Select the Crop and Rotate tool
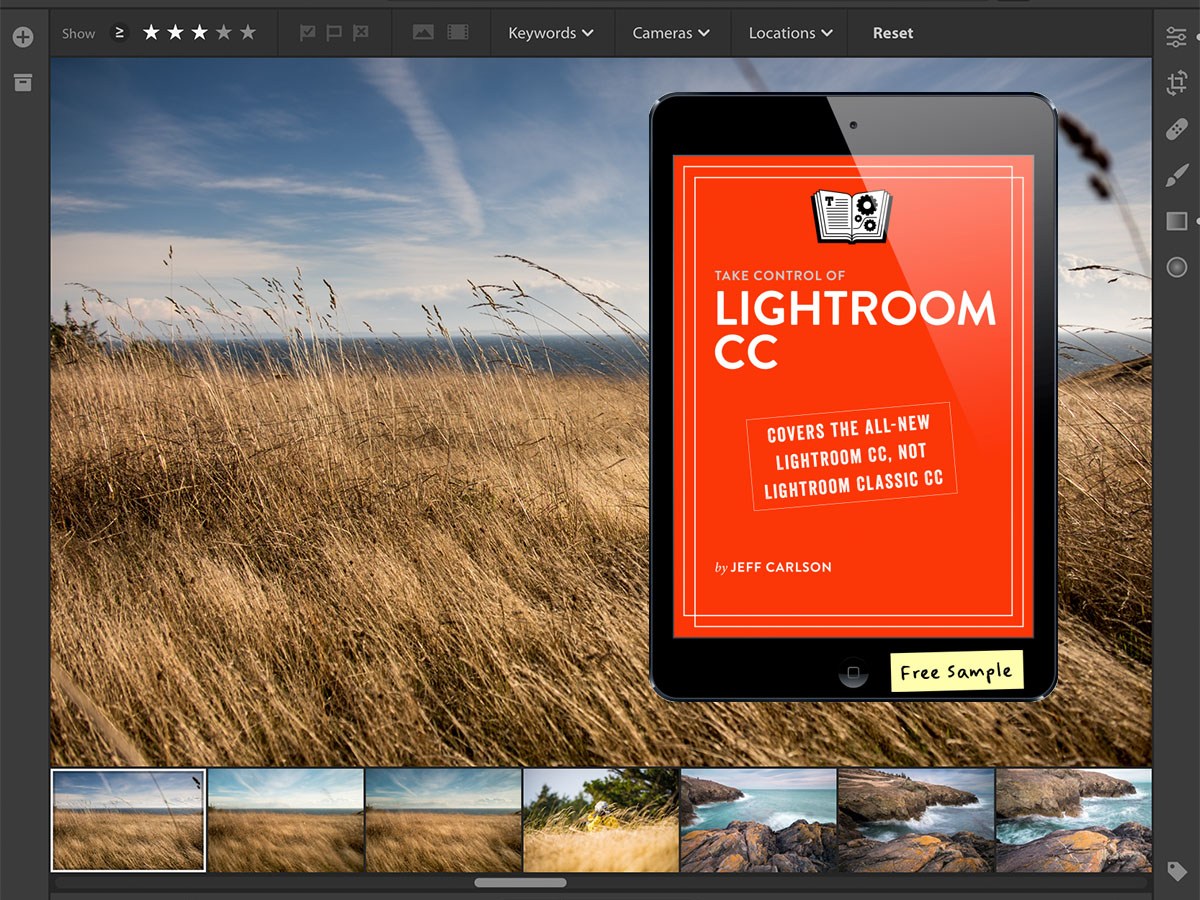 point(1176,84)
